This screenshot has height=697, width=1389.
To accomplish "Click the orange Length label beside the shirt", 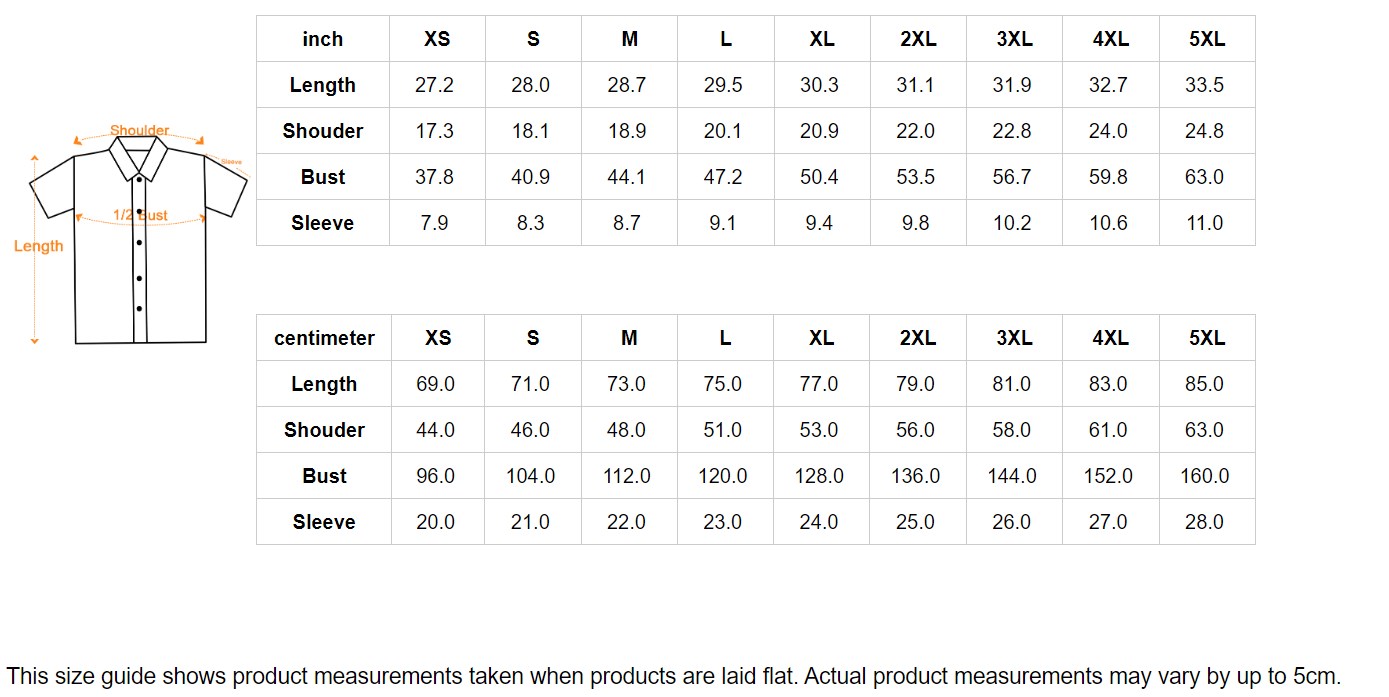I will point(39,246).
